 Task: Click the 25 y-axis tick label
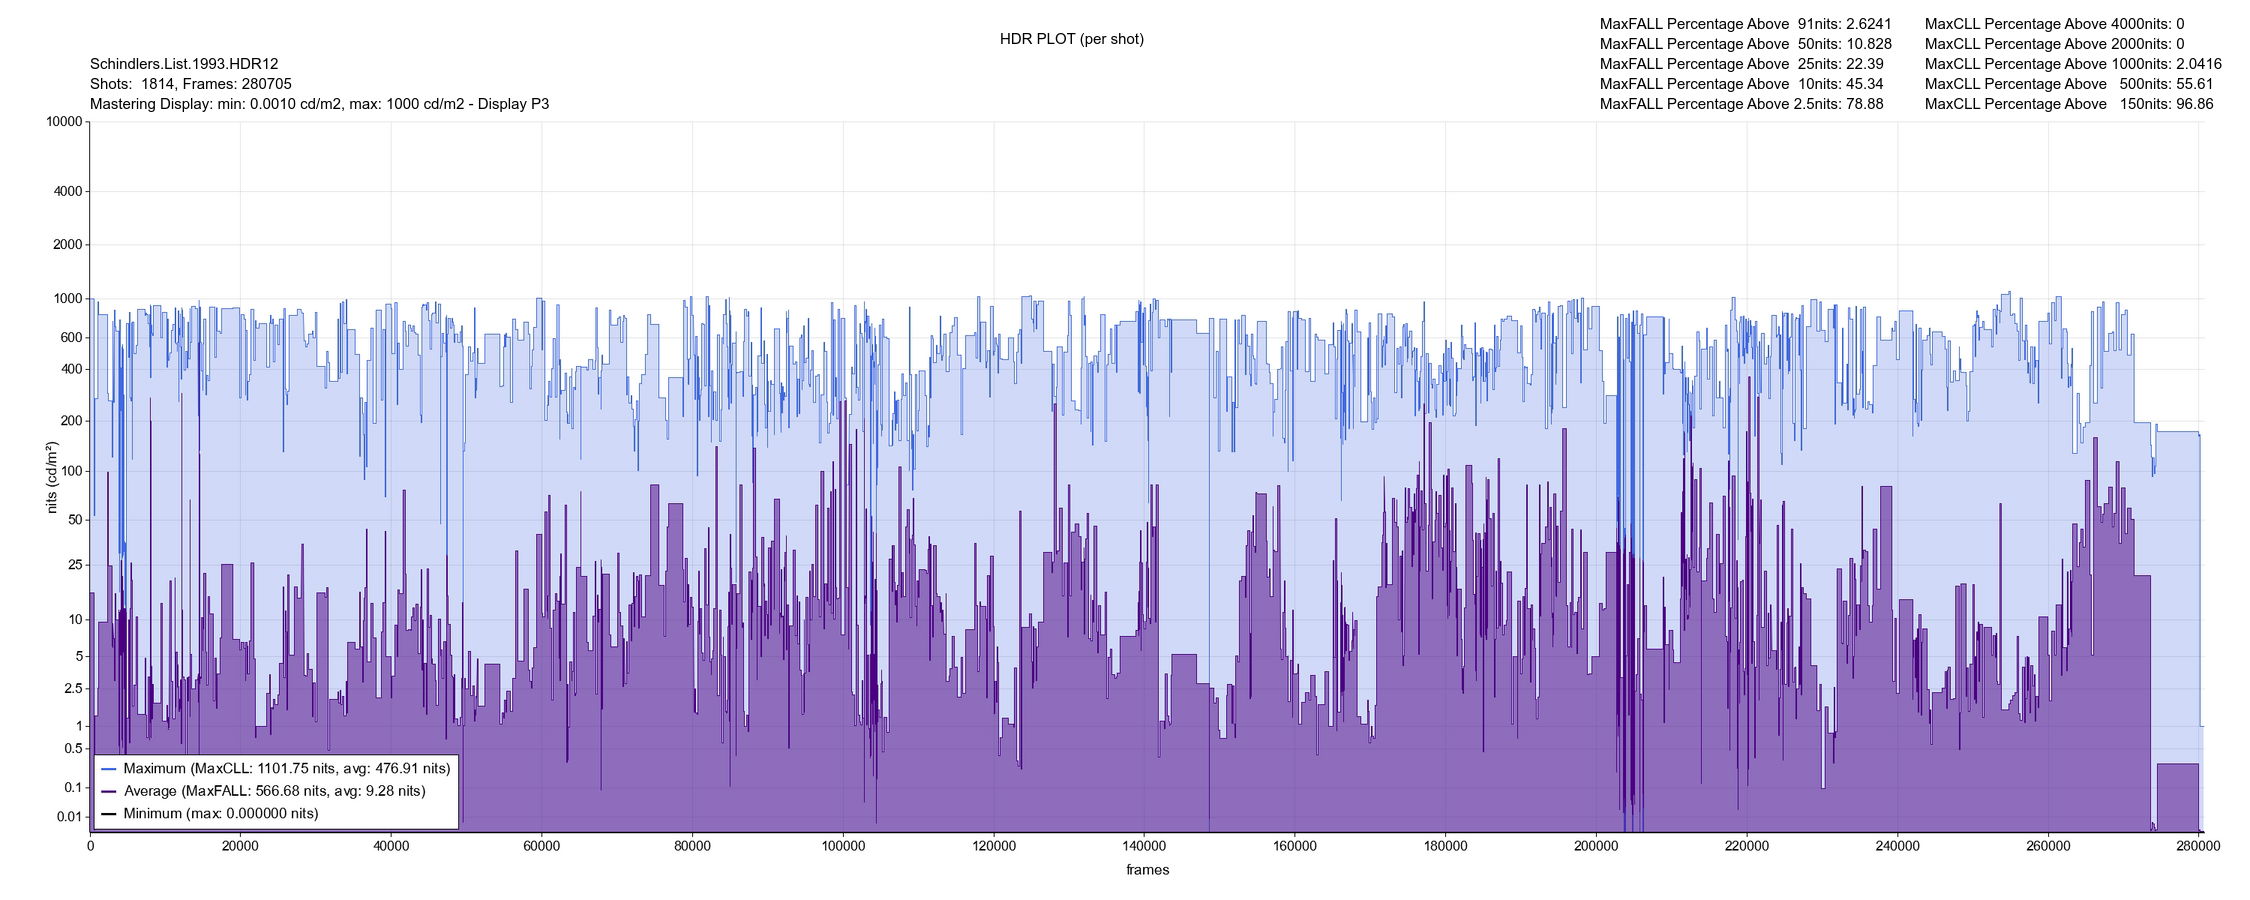click(x=75, y=565)
